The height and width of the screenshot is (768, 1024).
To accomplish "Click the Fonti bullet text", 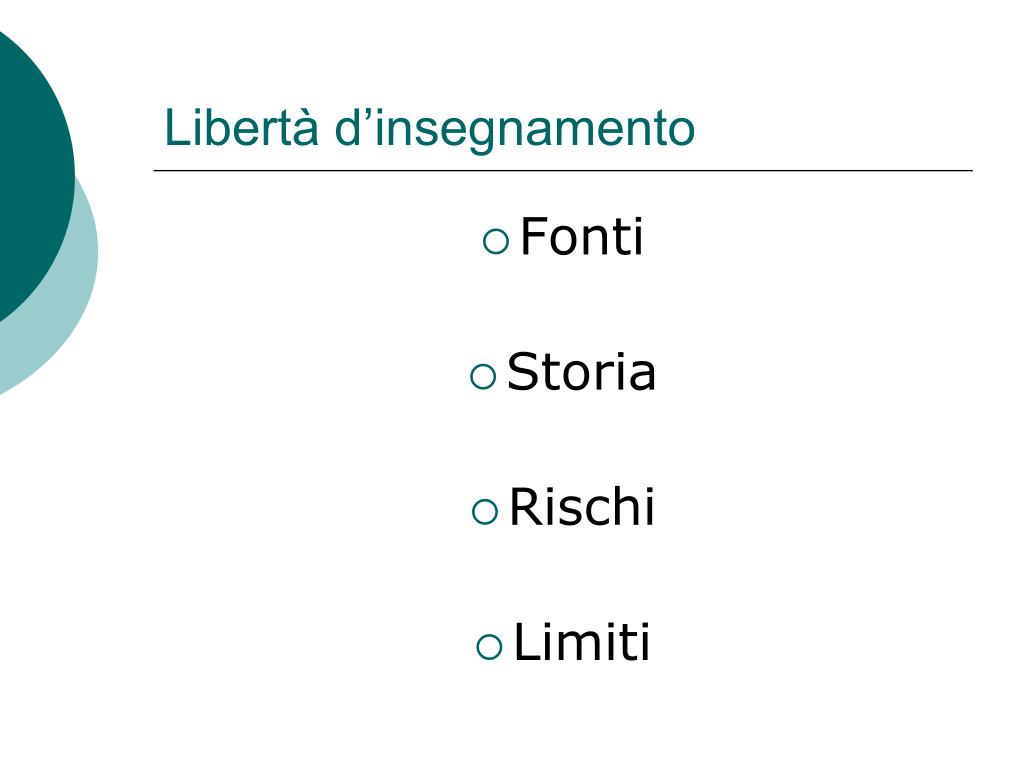I will [581, 236].
